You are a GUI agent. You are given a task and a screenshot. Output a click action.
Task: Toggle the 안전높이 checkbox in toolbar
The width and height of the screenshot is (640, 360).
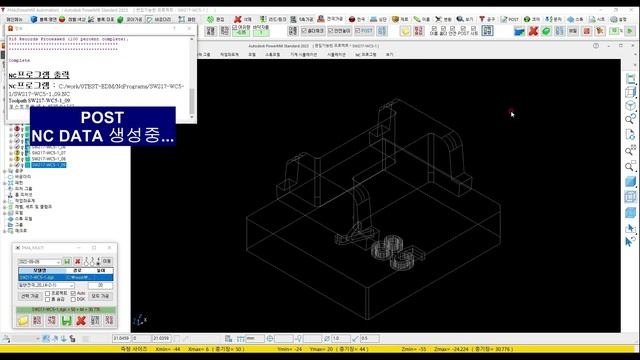[x=331, y=31]
